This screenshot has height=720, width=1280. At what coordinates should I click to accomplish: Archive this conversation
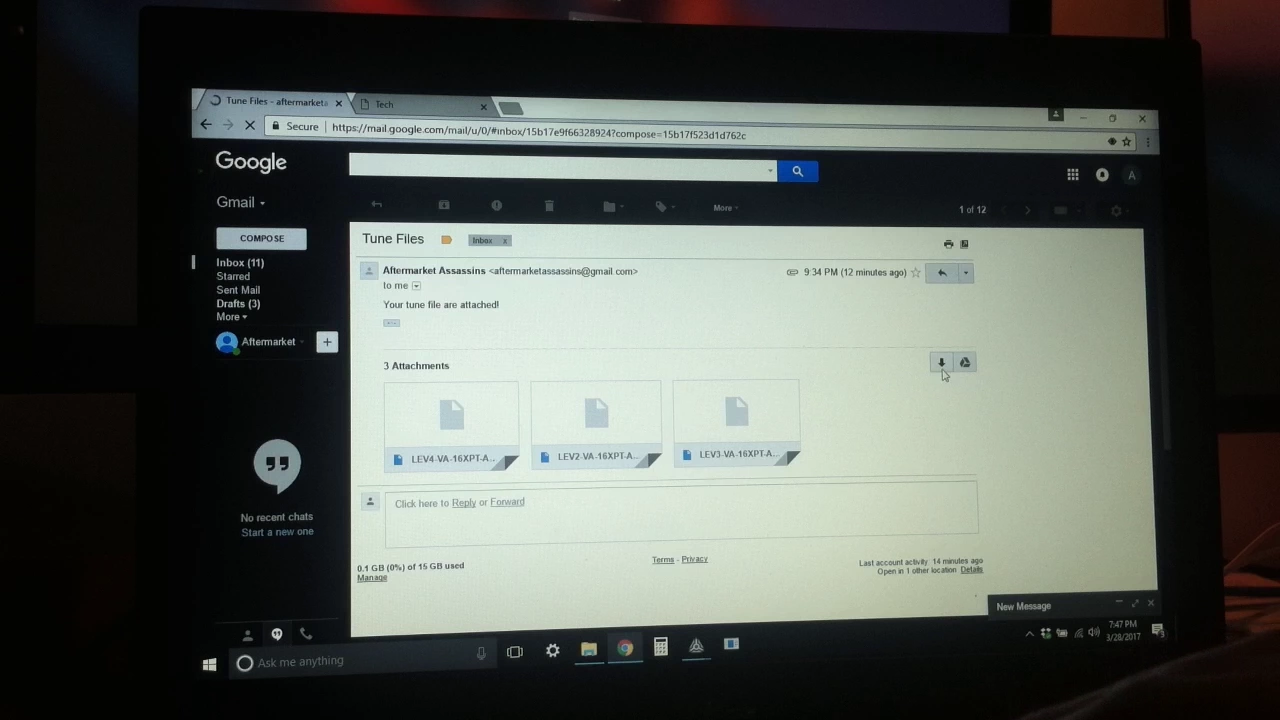click(x=444, y=205)
